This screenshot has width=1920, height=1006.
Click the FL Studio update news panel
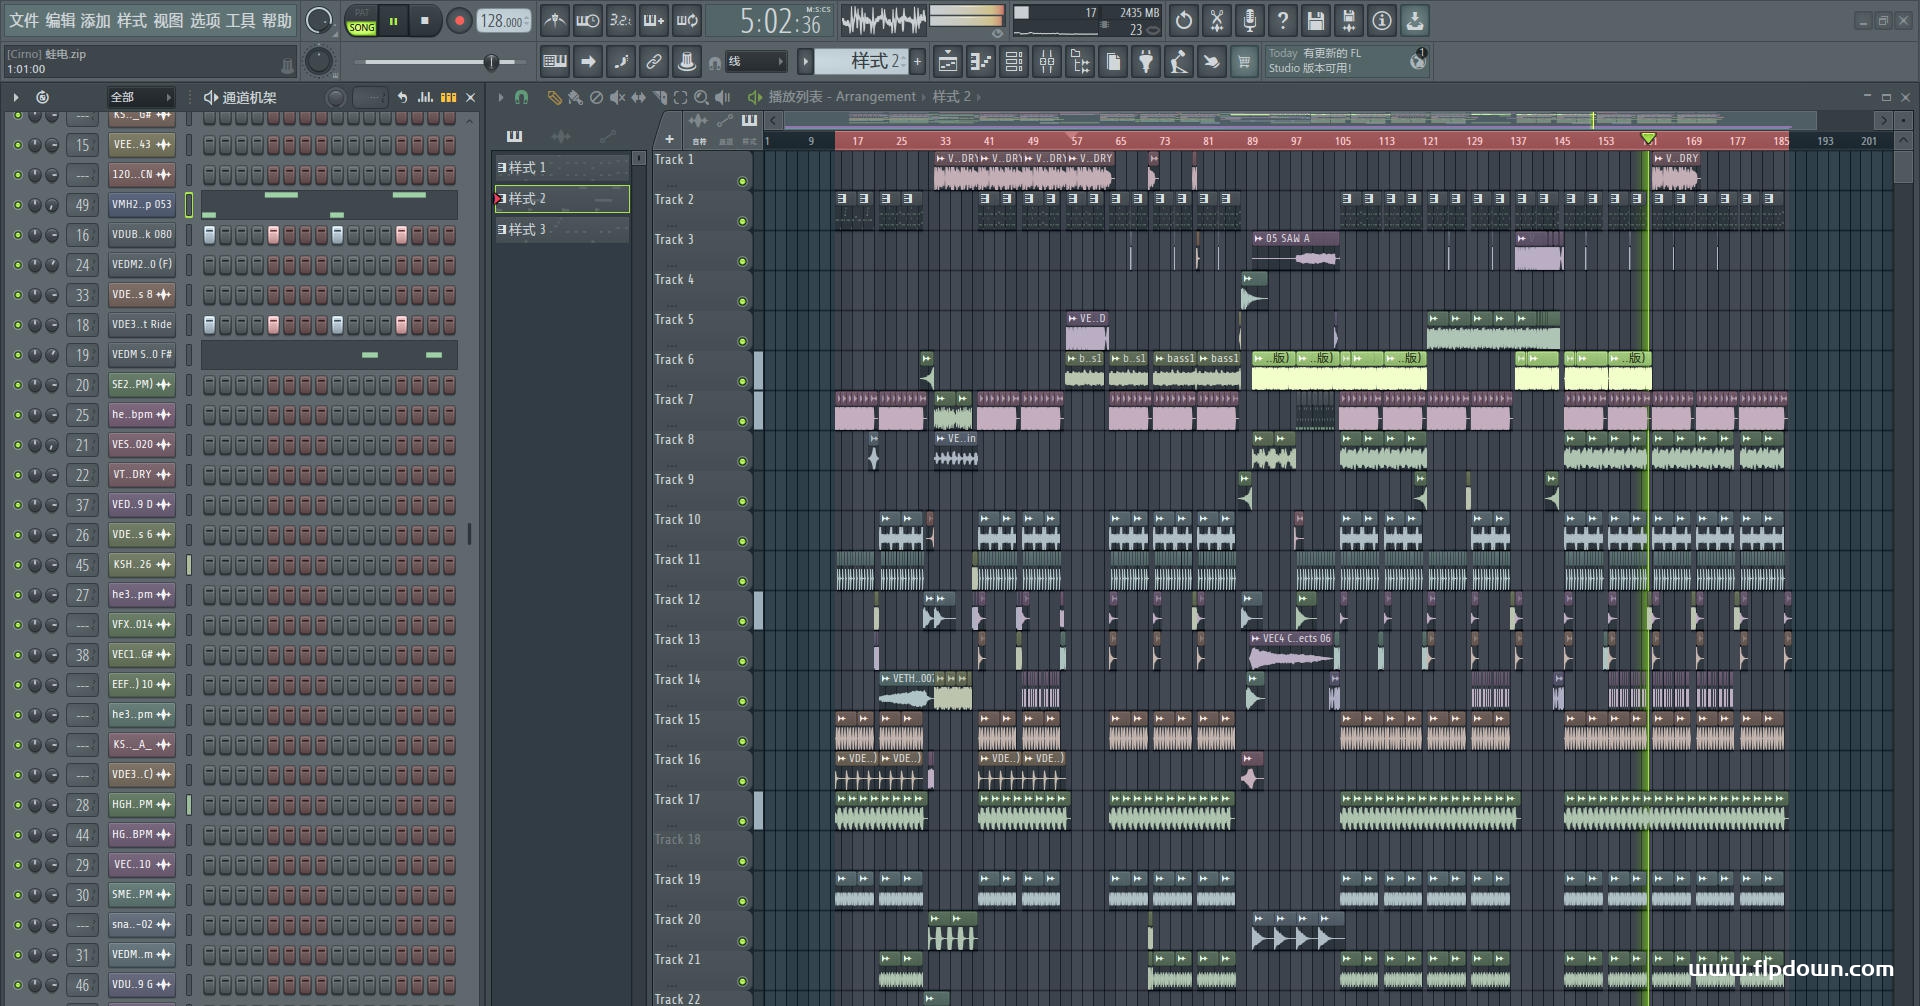[1347, 61]
